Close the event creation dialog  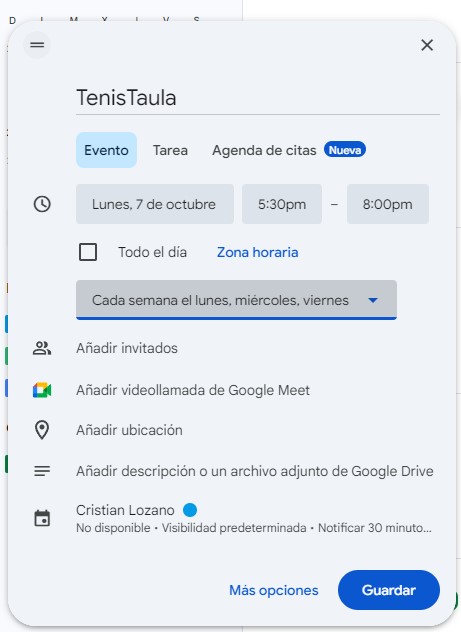[x=427, y=45]
